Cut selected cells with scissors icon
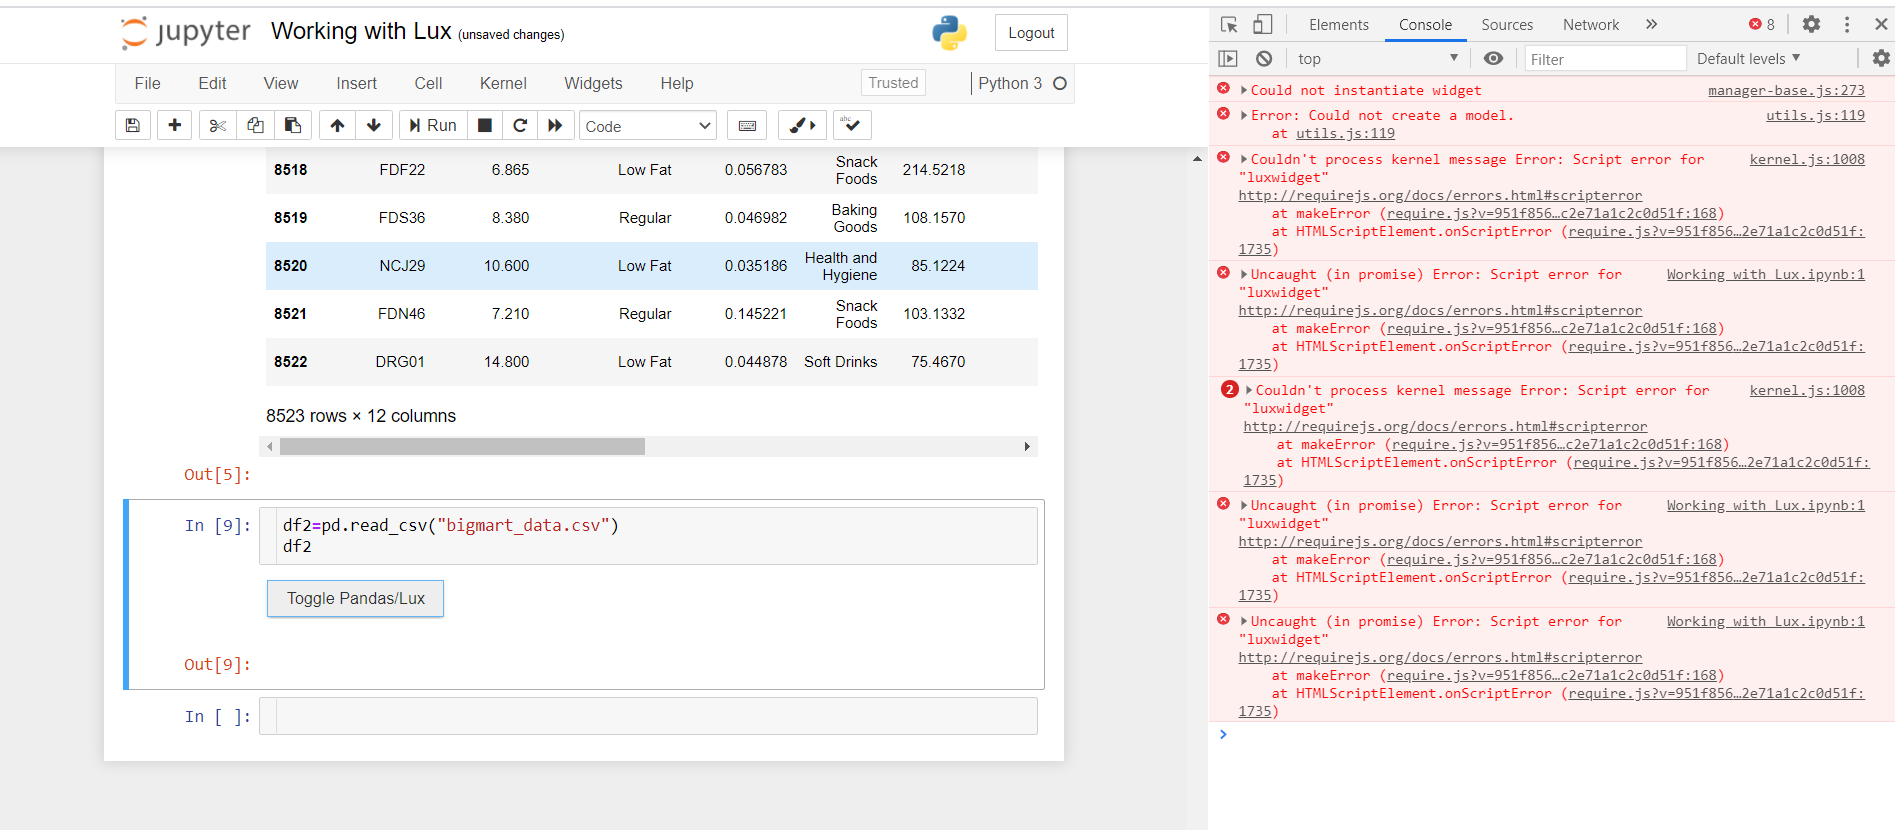Screen dimensions: 1895x830 217,125
